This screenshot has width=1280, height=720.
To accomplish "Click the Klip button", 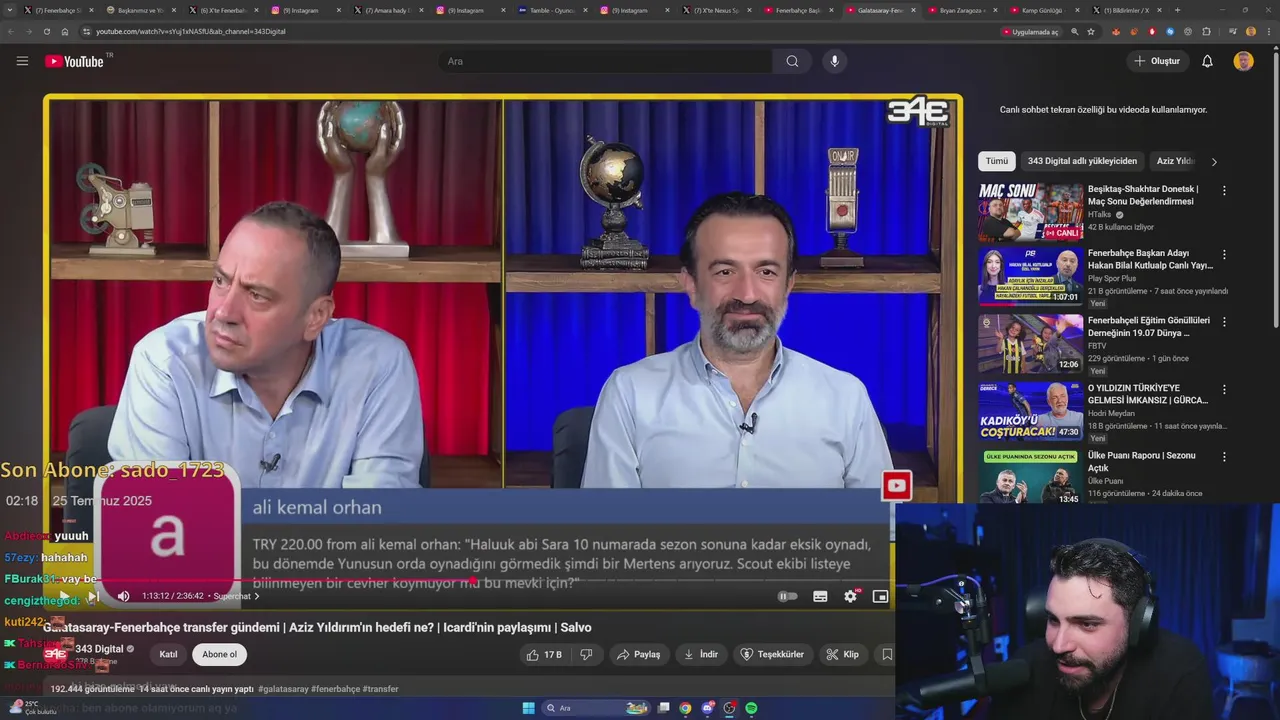I will [842, 654].
